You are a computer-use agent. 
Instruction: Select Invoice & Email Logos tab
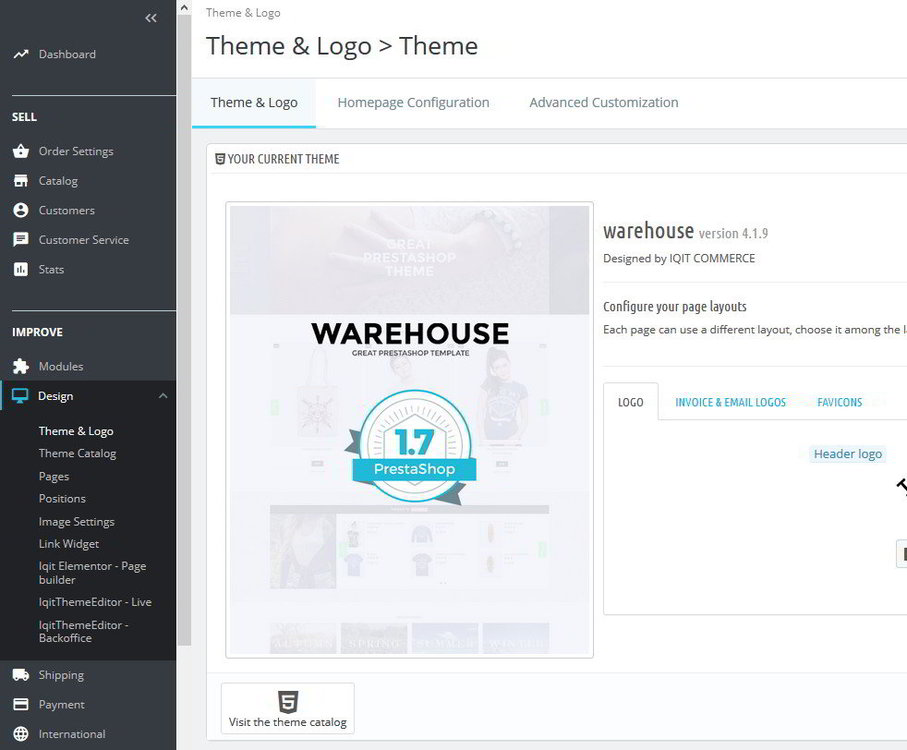731,402
